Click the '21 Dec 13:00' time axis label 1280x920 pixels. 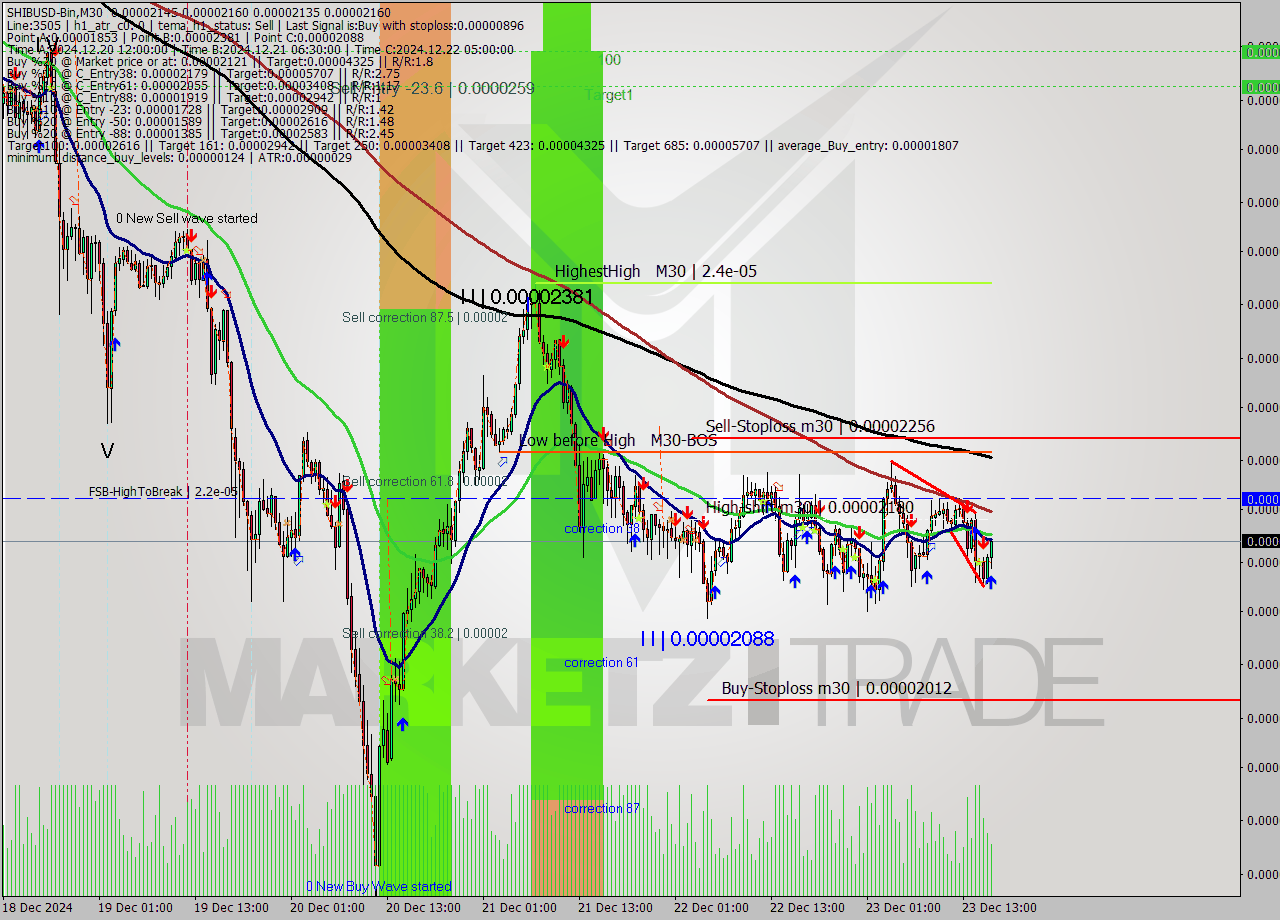click(x=615, y=908)
